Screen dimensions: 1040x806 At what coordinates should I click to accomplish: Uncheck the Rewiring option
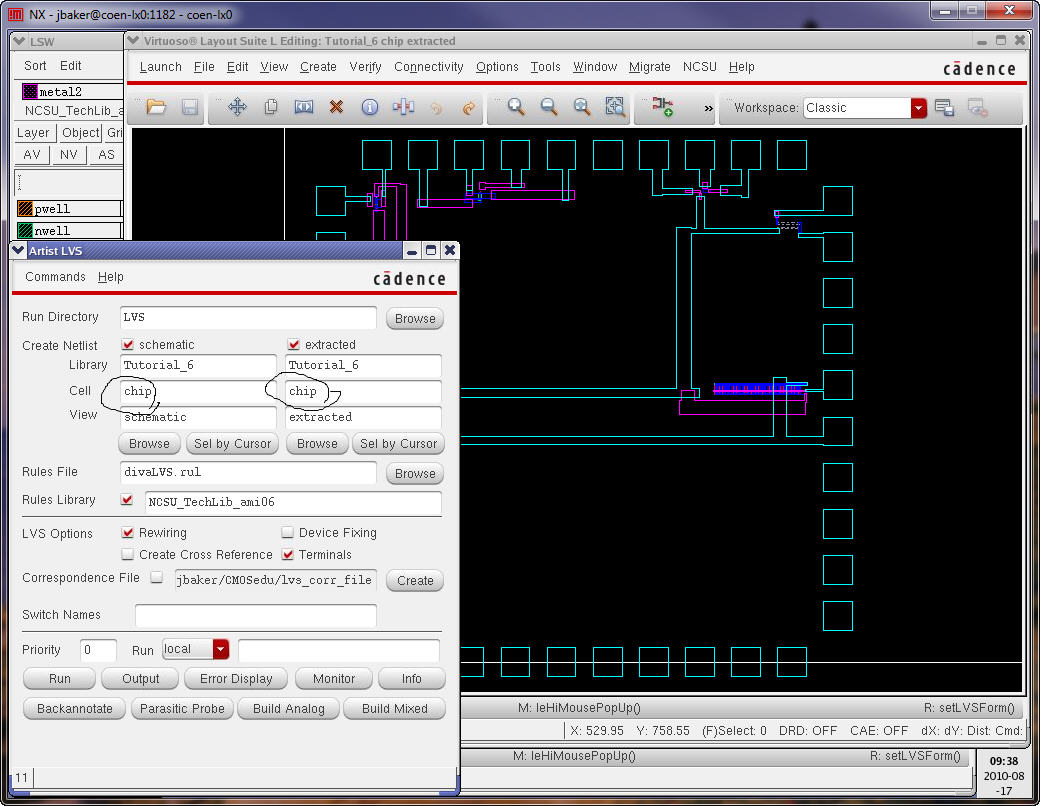[128, 533]
